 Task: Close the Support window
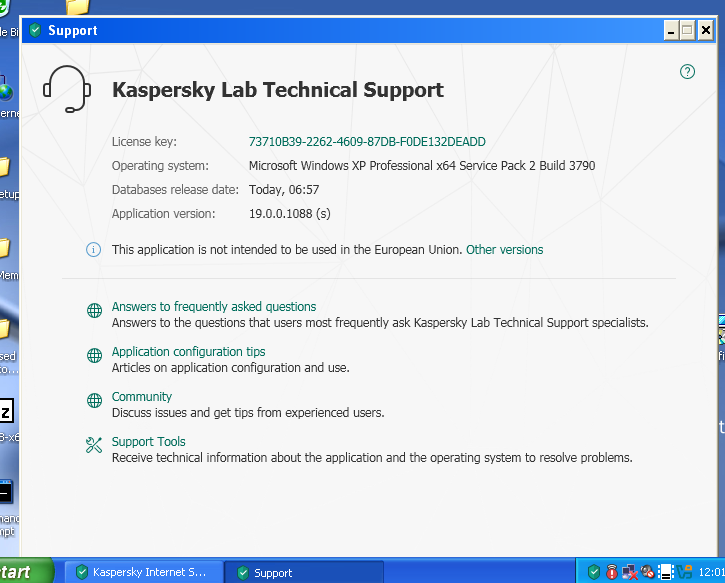[x=706, y=31]
